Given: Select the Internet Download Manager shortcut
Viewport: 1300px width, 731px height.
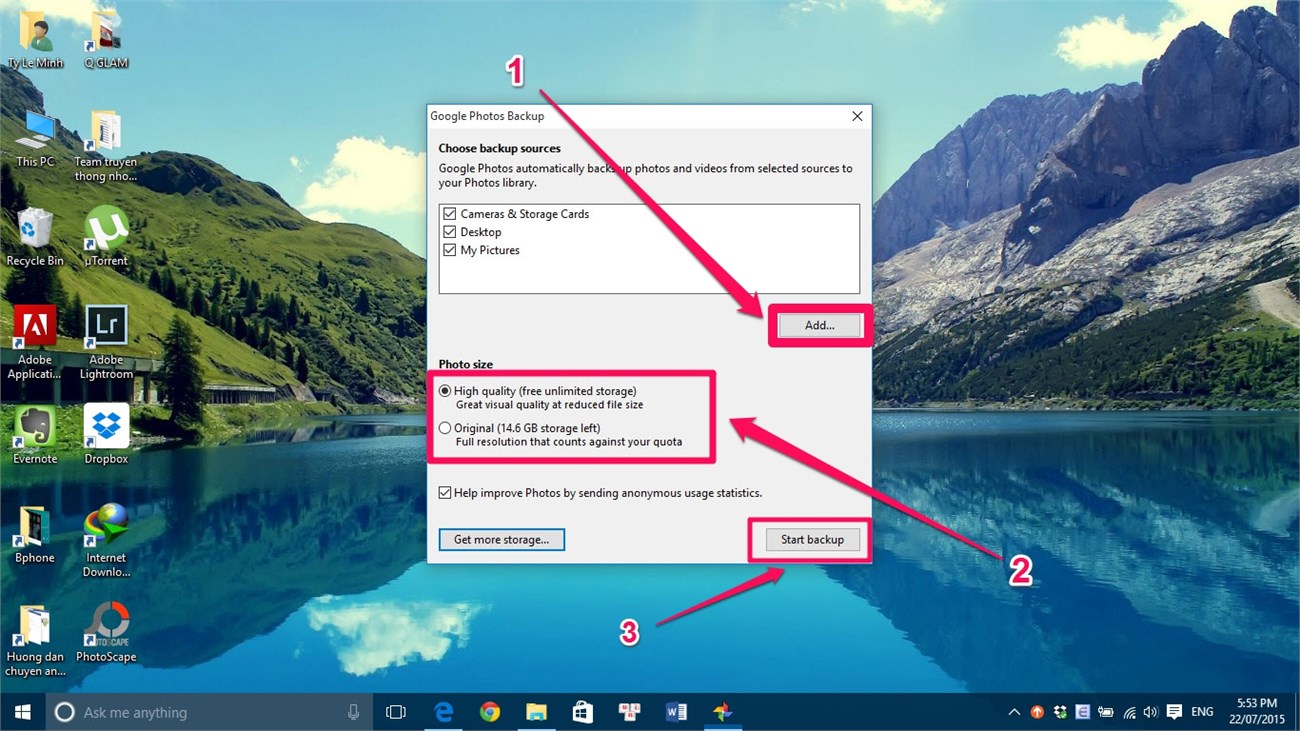Looking at the screenshot, I should tap(106, 542).
